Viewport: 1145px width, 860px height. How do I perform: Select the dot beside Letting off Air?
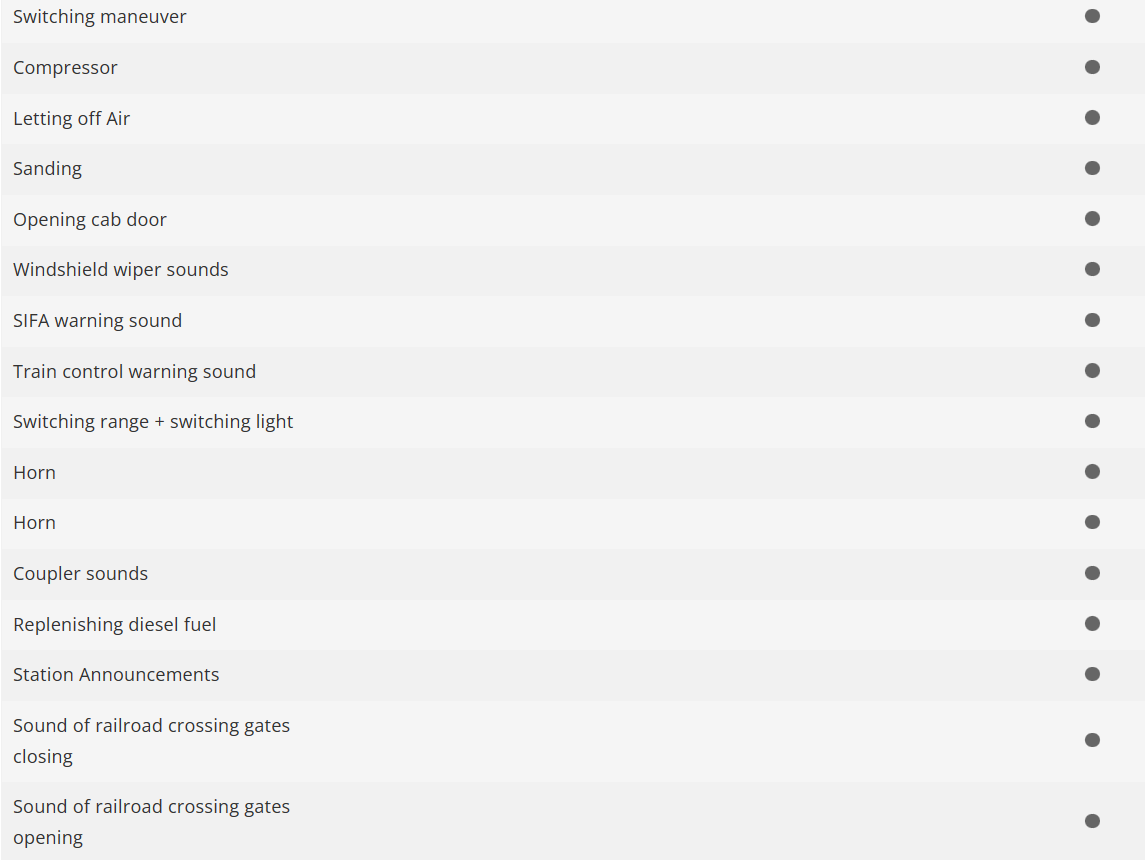[1092, 118]
